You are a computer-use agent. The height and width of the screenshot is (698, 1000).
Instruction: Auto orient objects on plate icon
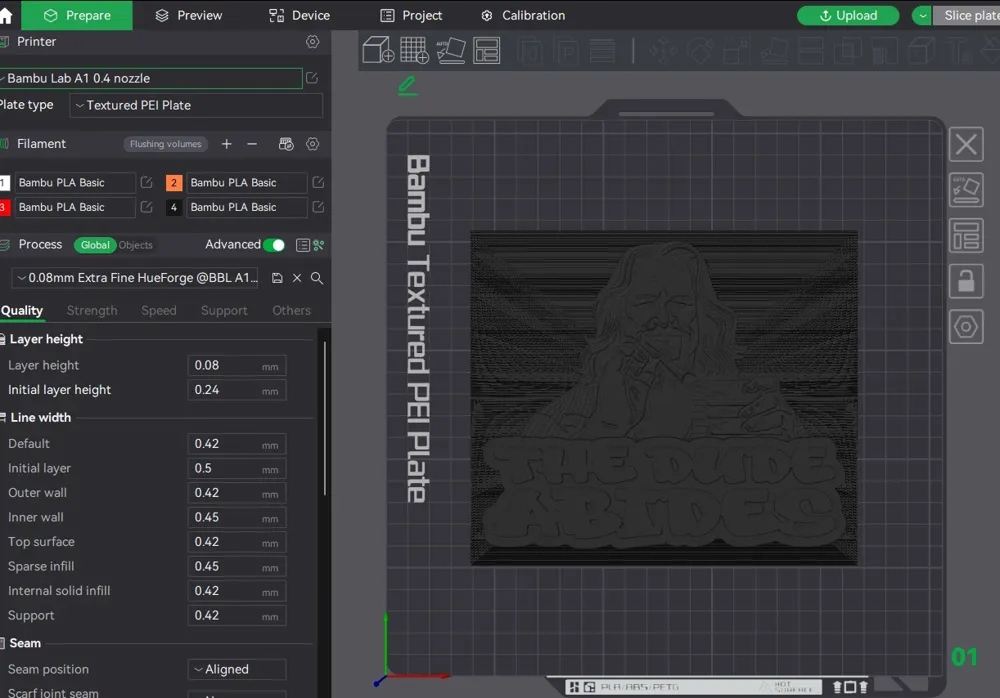coord(966,190)
